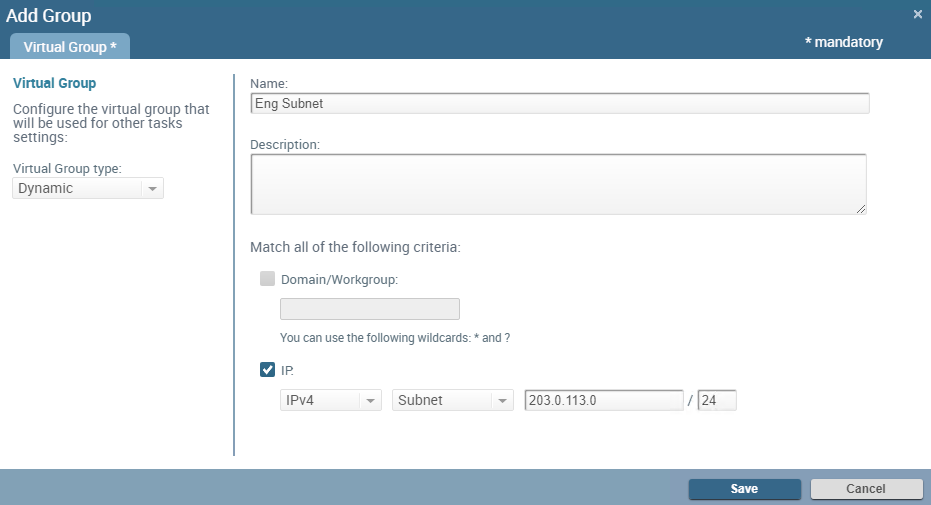
Task: Save the new group
Action: pos(744,489)
